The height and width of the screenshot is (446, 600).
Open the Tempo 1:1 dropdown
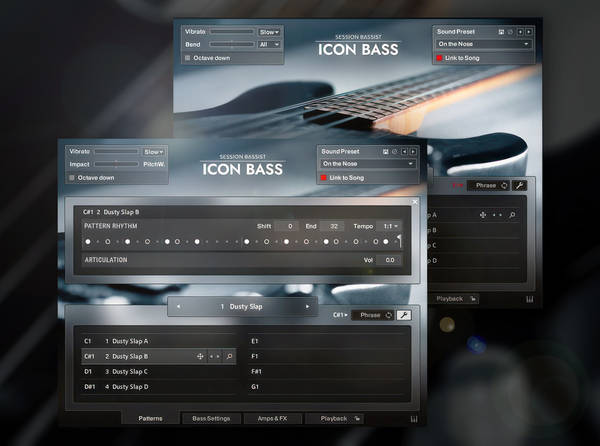(390, 226)
